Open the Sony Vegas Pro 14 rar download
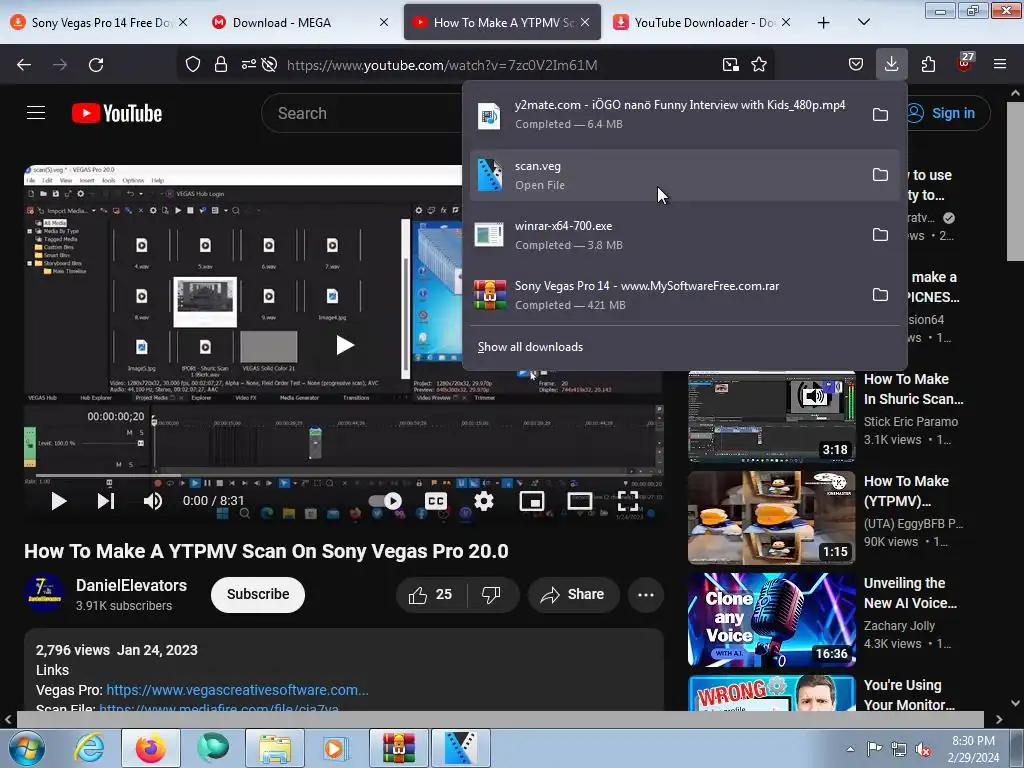1024x768 pixels. (666, 295)
